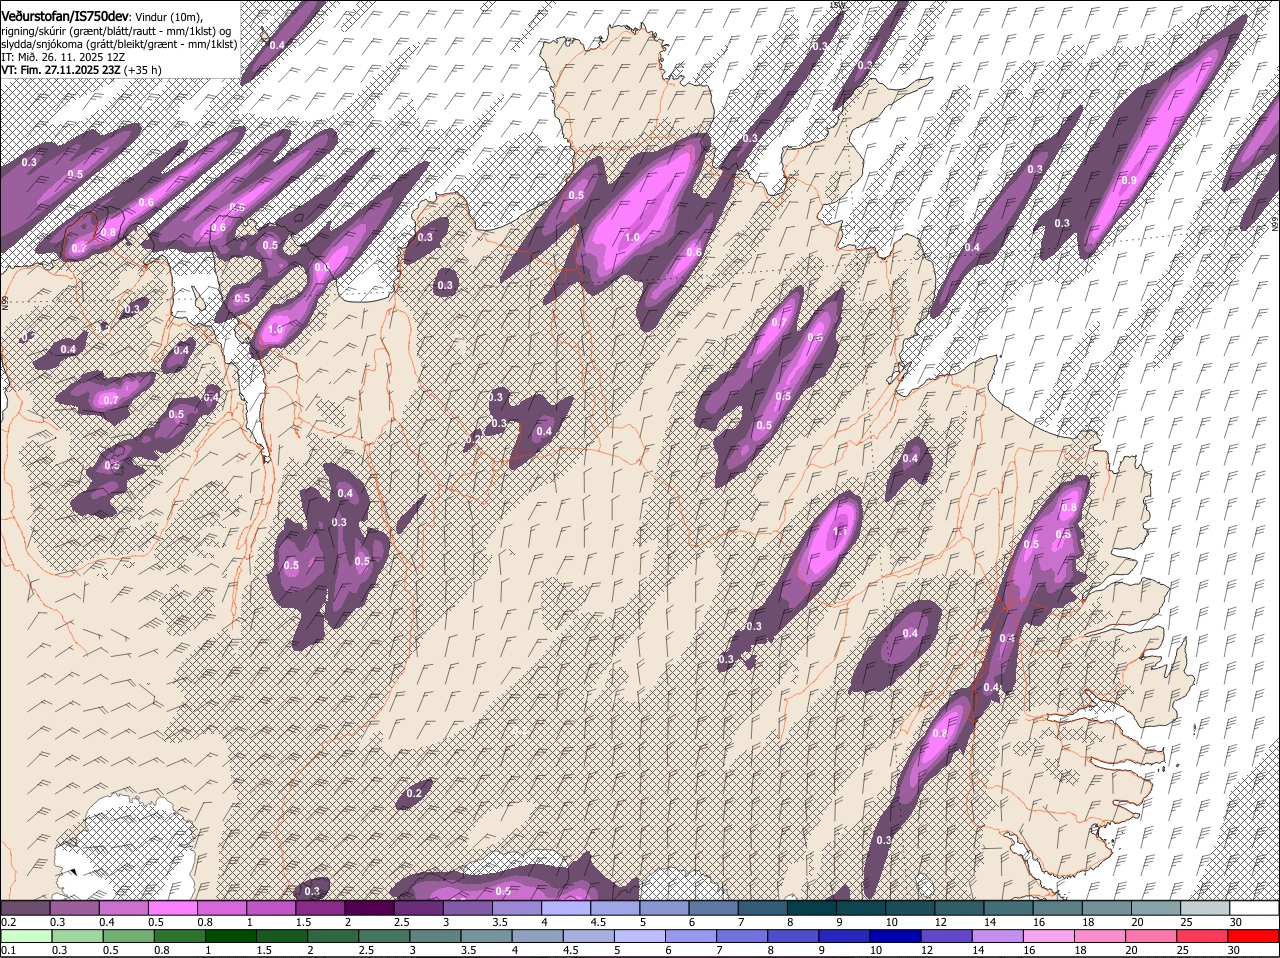Image resolution: width=1280 pixels, height=958 pixels.
Task: Select the darkest purple 2 swatch in upper legend
Action: [x=369, y=908]
